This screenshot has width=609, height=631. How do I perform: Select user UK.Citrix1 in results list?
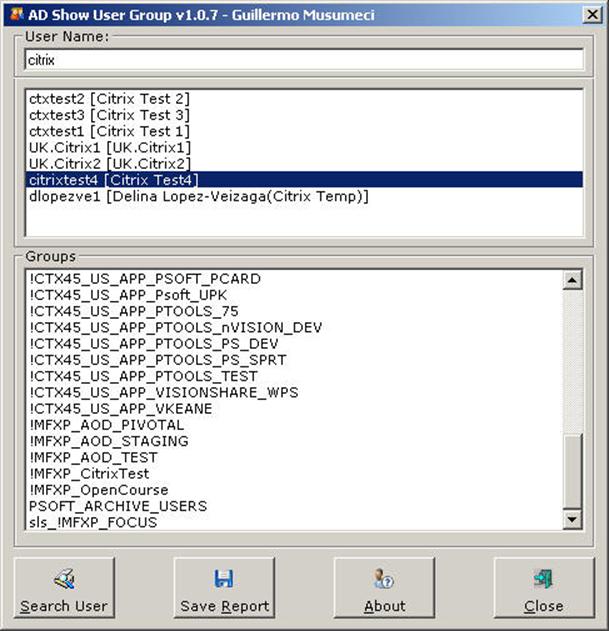304,148
